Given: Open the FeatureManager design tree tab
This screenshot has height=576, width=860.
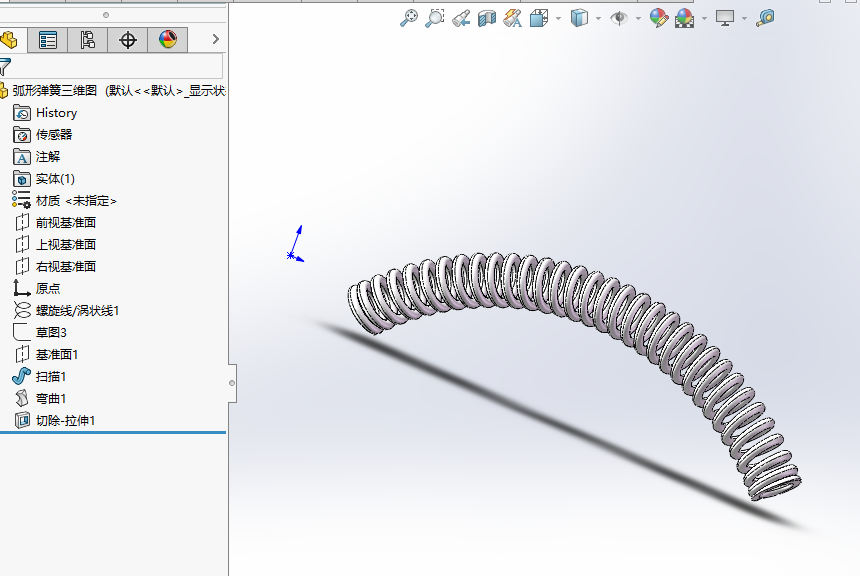Looking at the screenshot, I should point(9,39).
